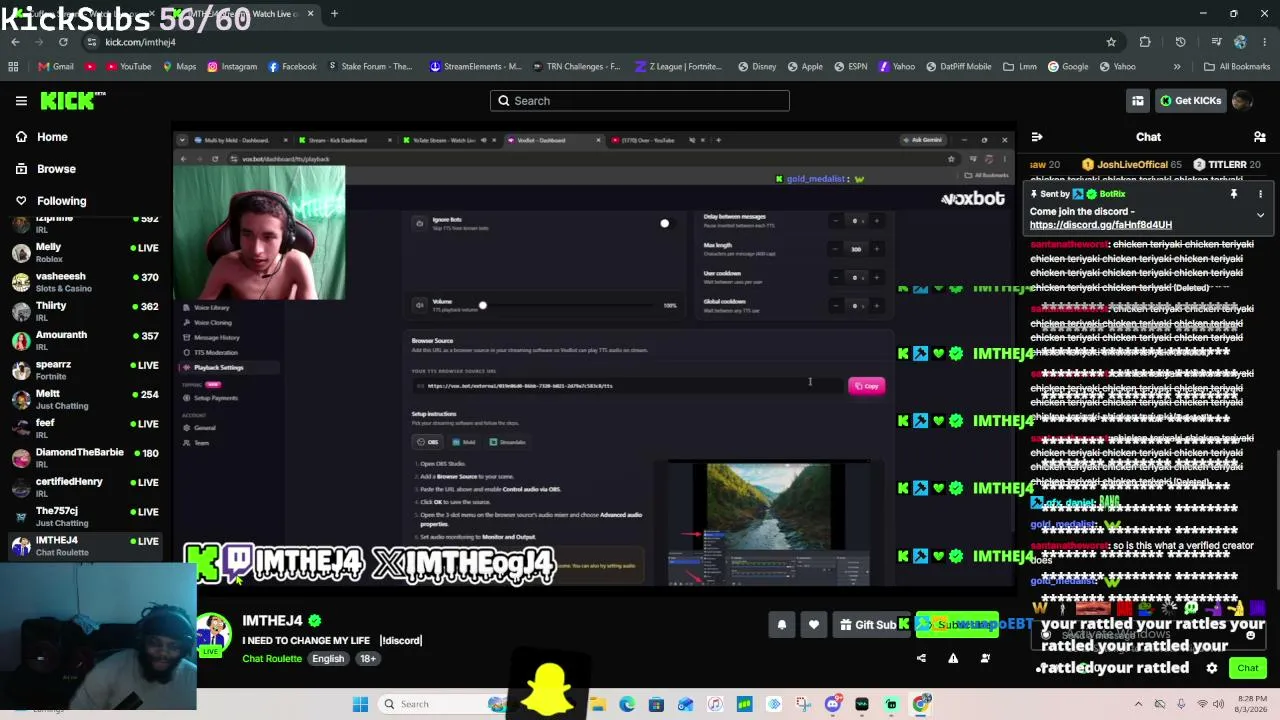Open a new browser tab
Viewport: 1280px width, 720px height.
334,14
